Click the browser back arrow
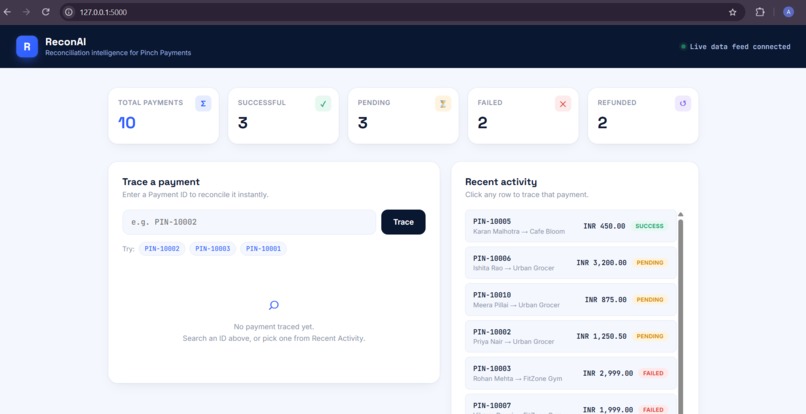This screenshot has width=806, height=414. (7, 12)
